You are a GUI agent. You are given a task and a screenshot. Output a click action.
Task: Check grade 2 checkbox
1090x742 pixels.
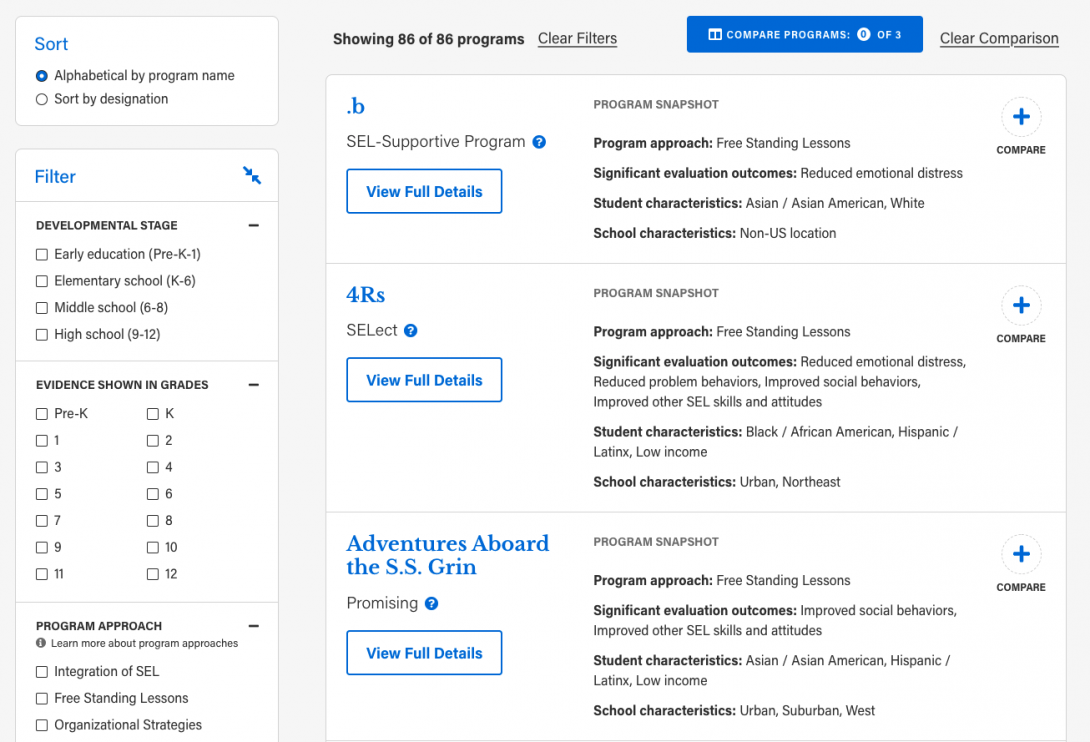tap(153, 441)
